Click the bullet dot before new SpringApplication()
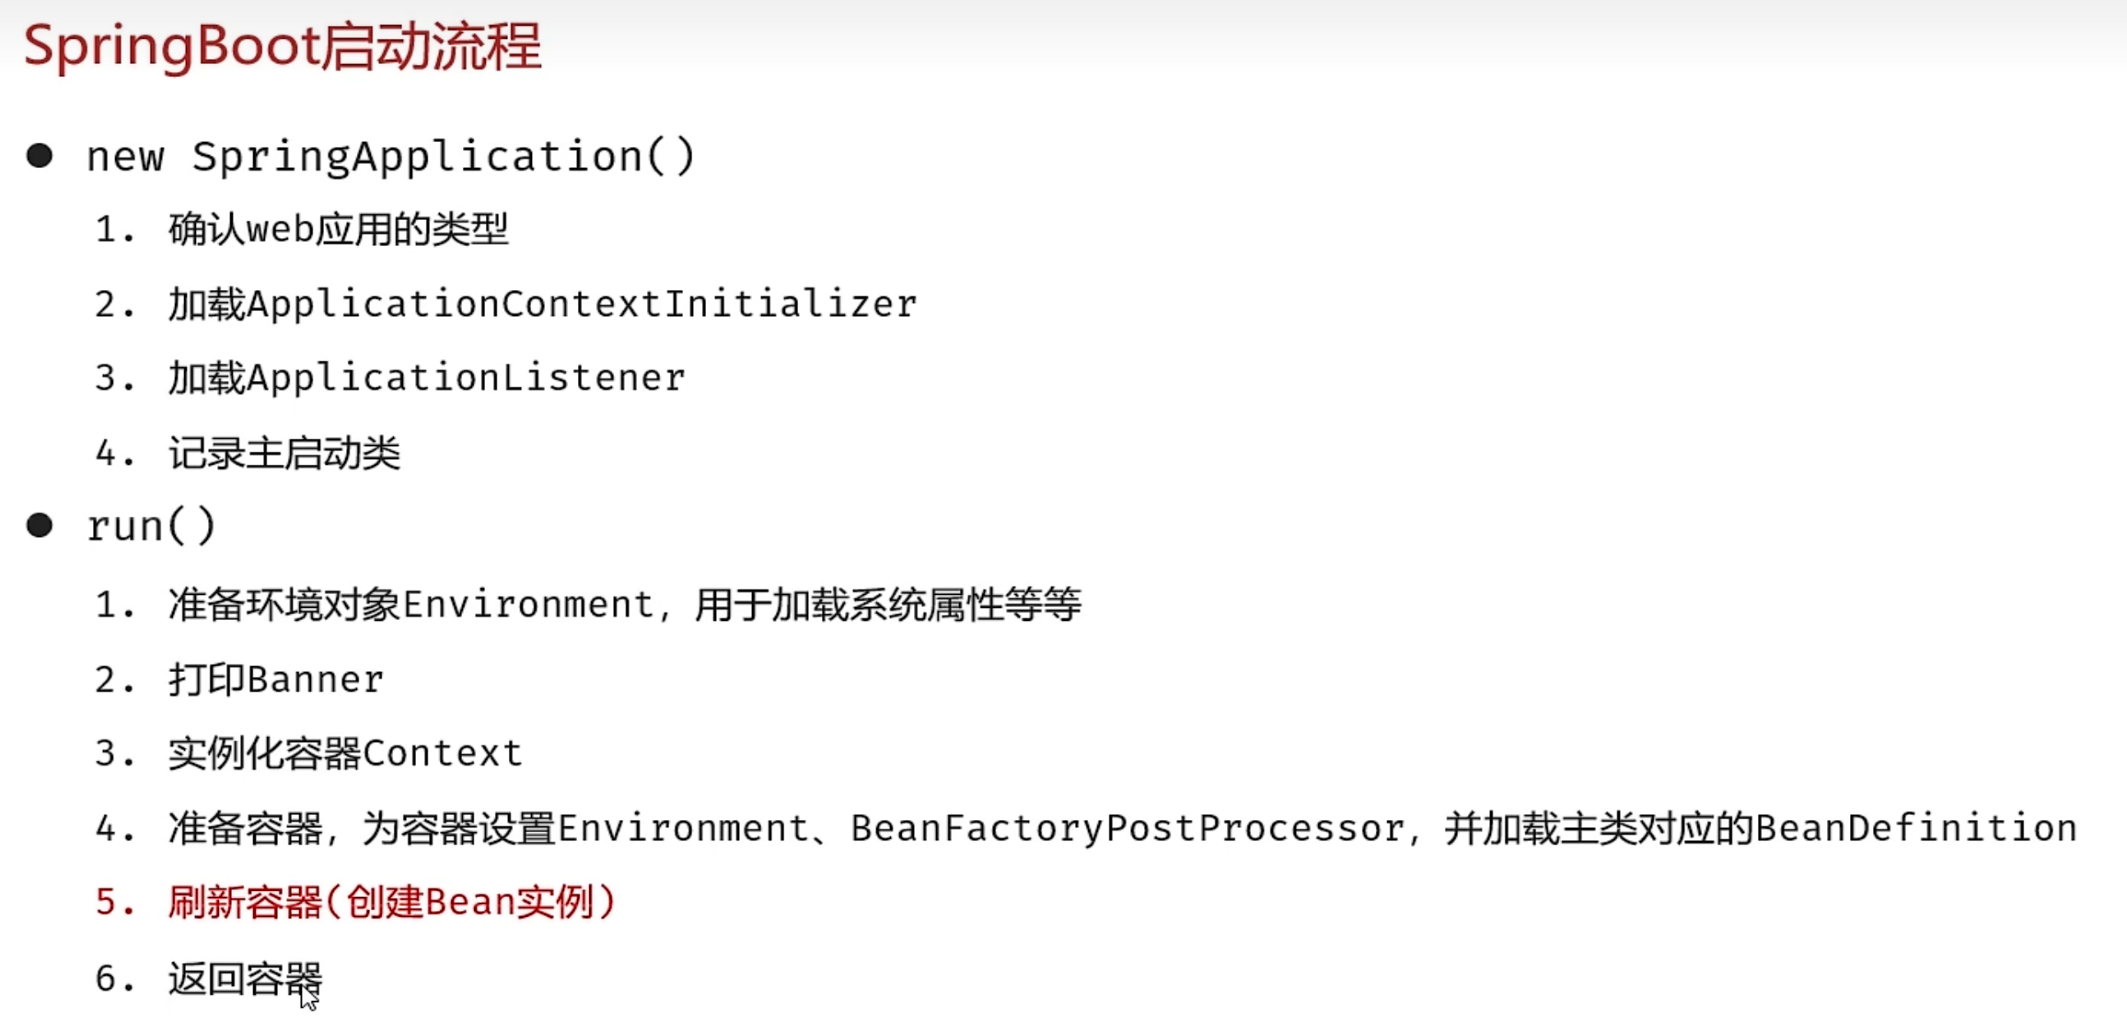This screenshot has width=2127, height=1027. click(40, 156)
